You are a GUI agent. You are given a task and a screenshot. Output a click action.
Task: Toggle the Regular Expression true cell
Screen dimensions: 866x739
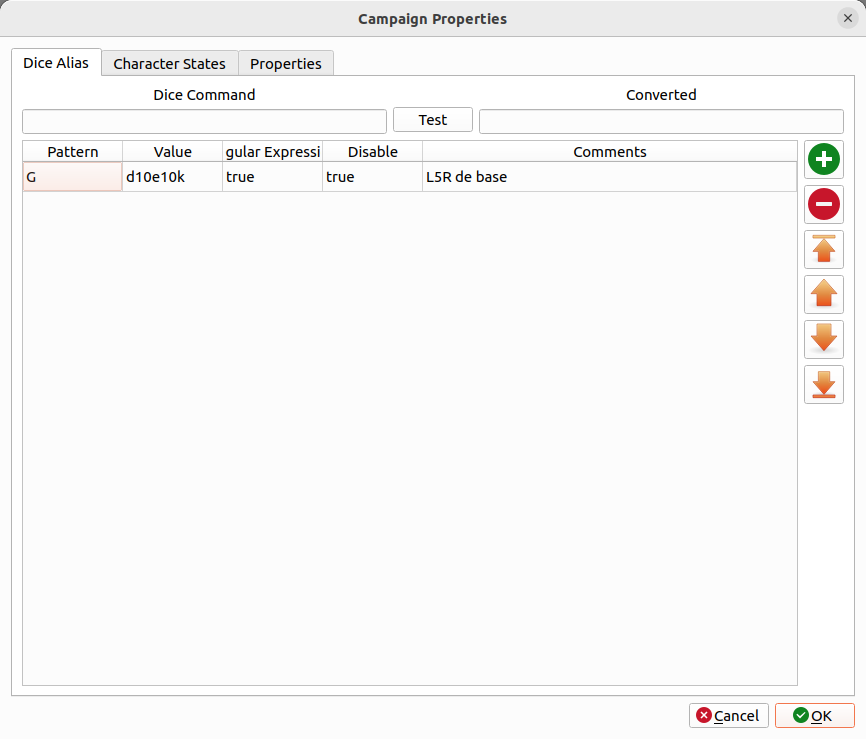point(272,177)
